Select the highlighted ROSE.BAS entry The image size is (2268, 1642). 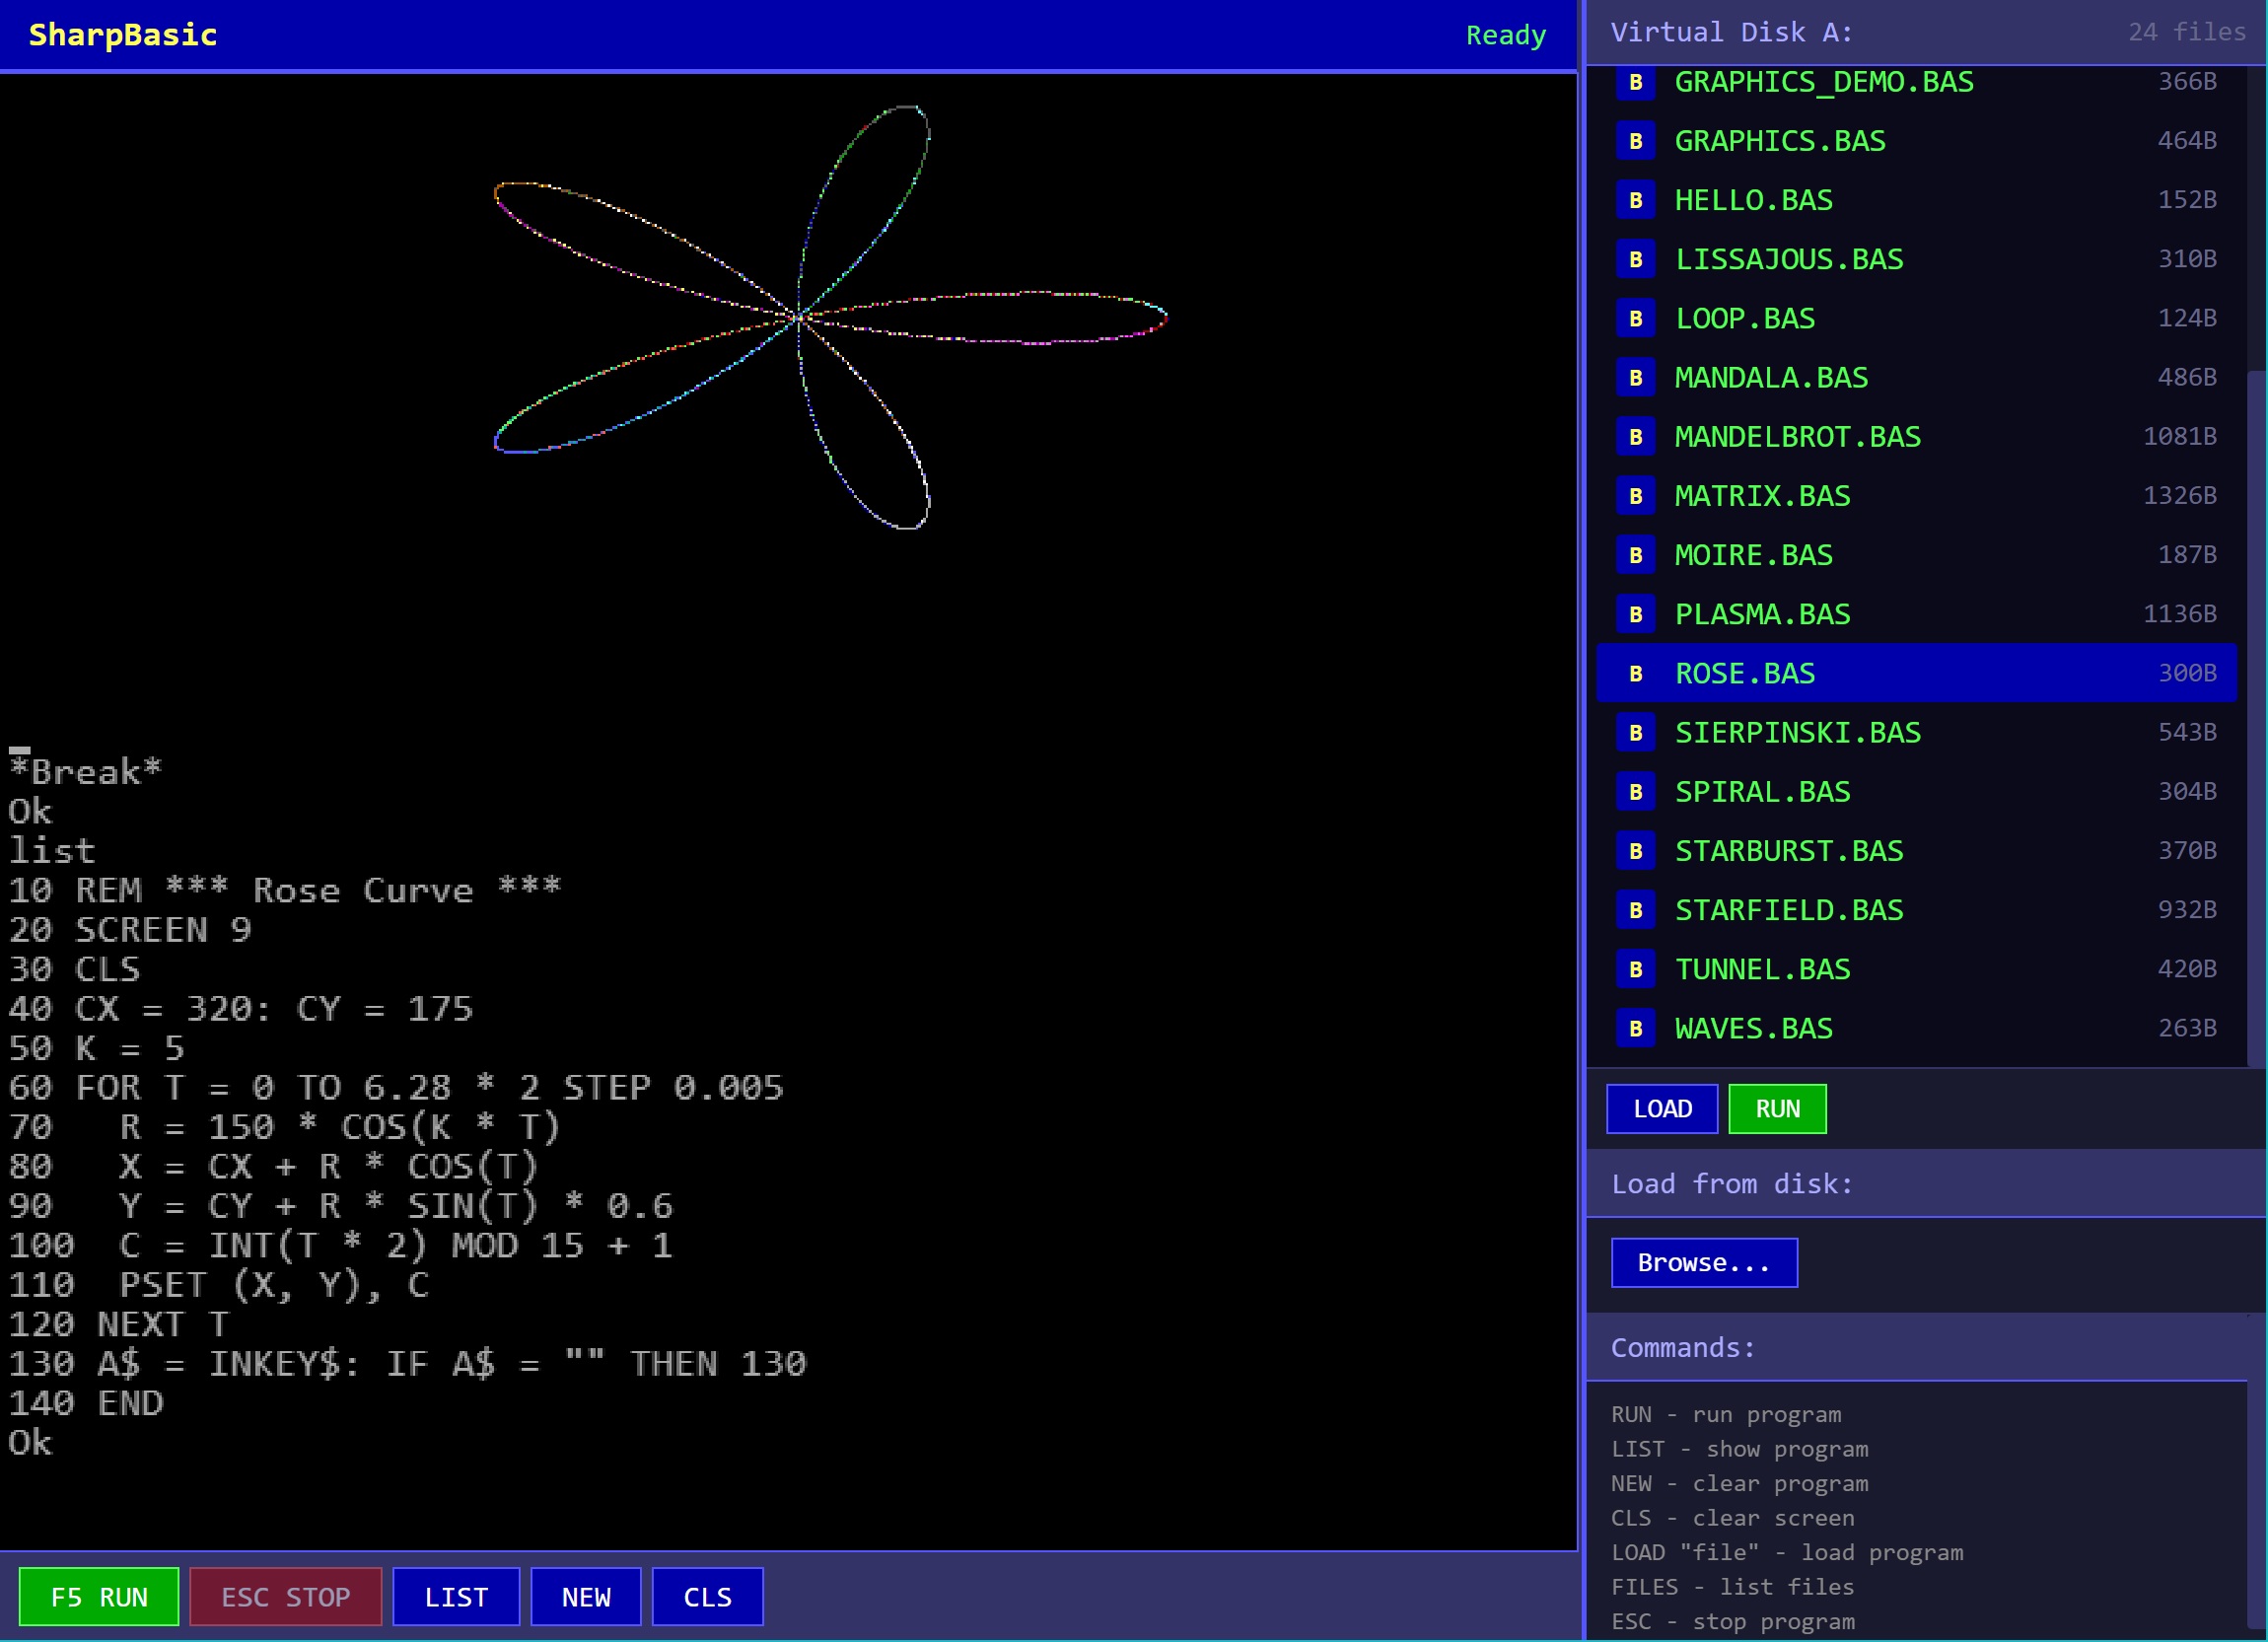[1745, 673]
